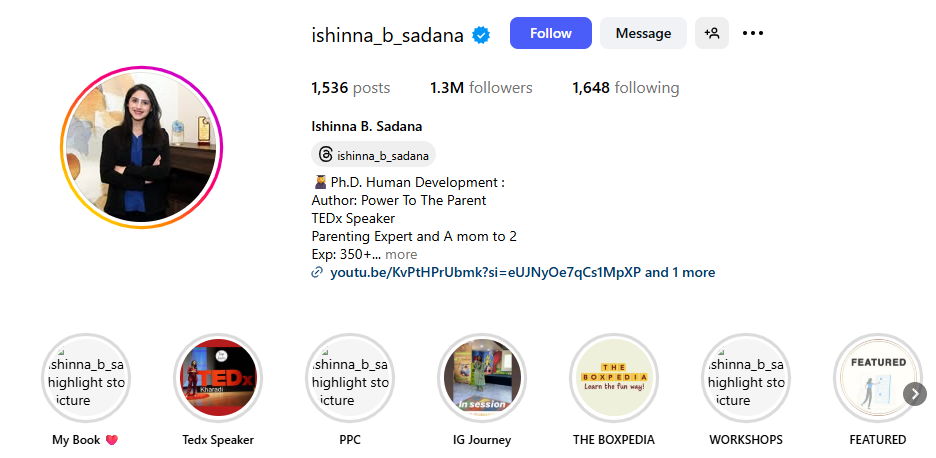Show next highlights with right arrow
936x458 pixels.
(x=915, y=394)
